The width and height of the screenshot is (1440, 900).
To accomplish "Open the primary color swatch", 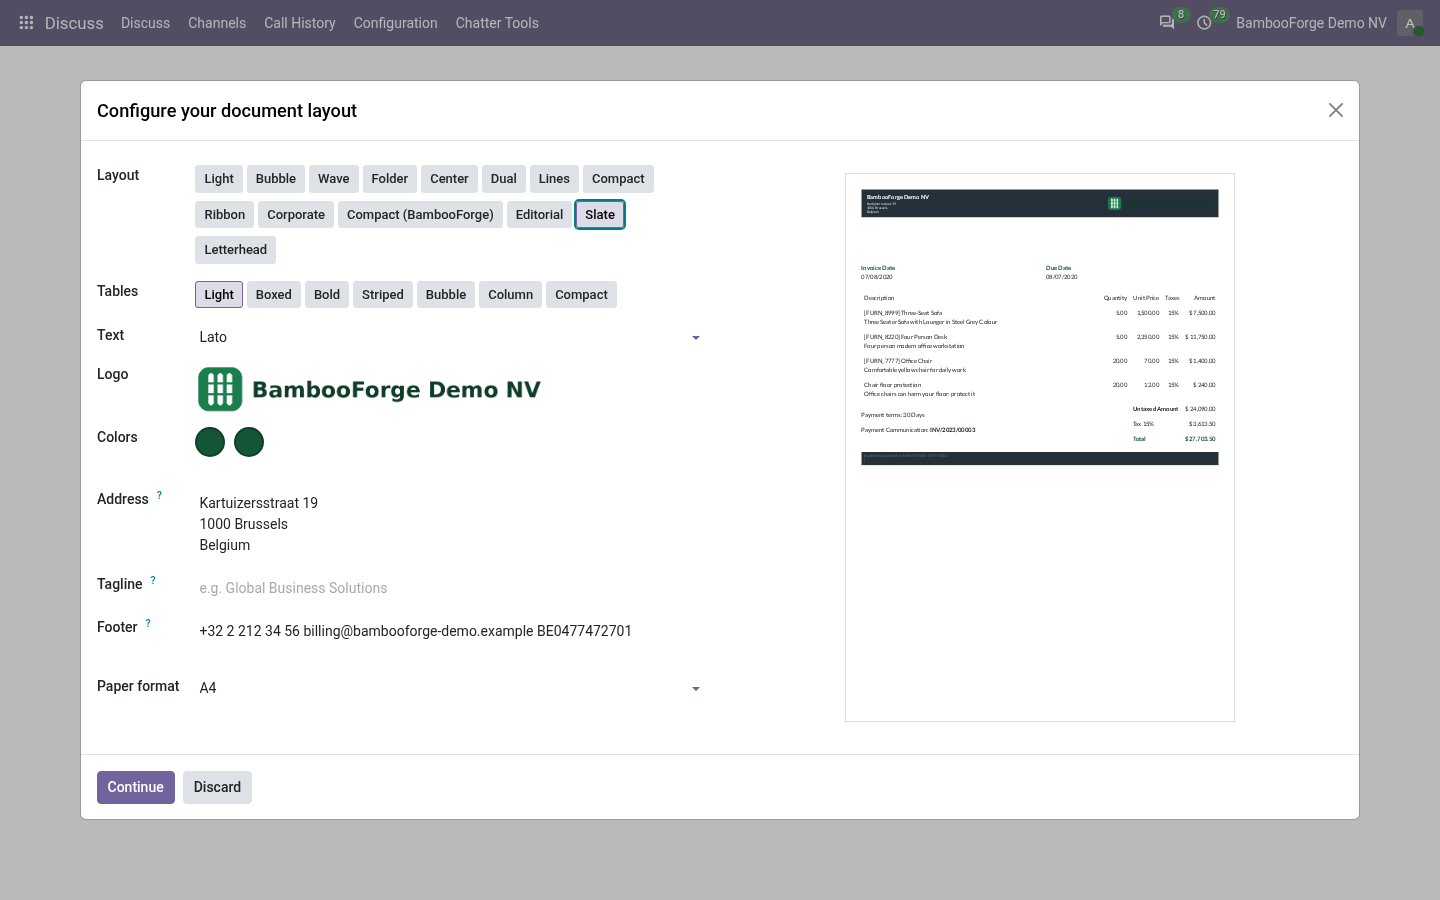I will point(210,442).
